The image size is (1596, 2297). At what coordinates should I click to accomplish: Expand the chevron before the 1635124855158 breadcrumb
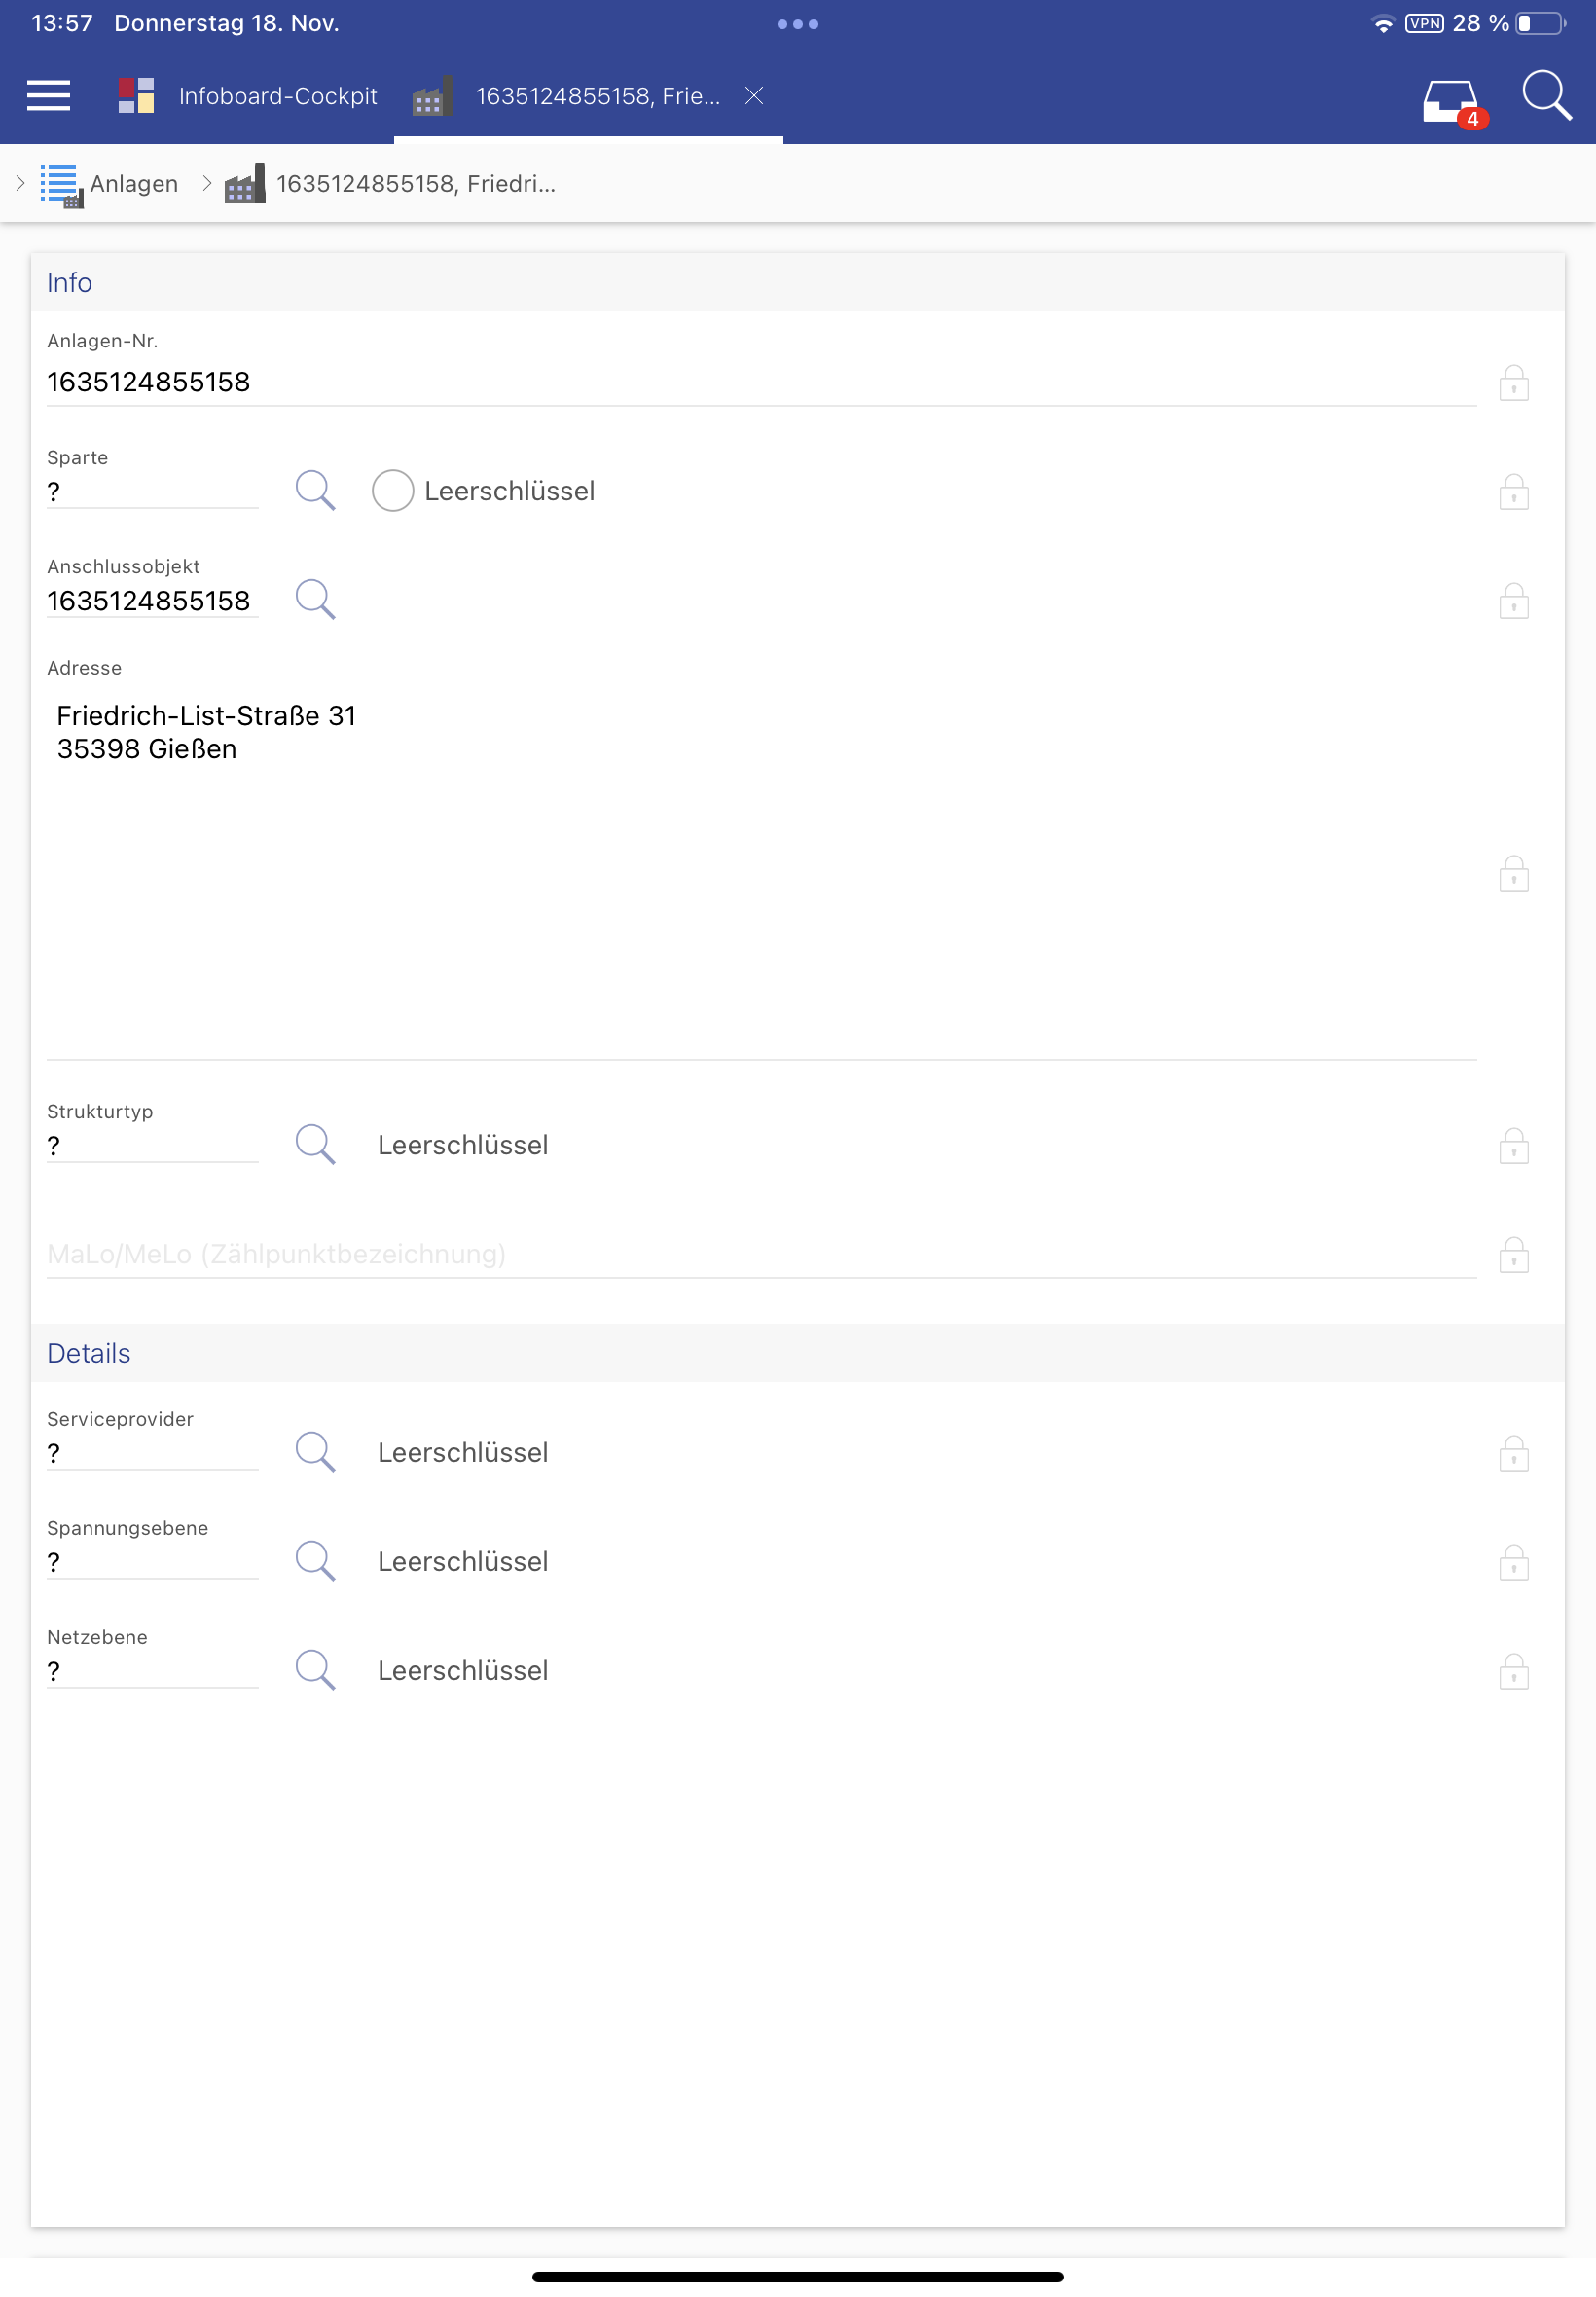207,183
